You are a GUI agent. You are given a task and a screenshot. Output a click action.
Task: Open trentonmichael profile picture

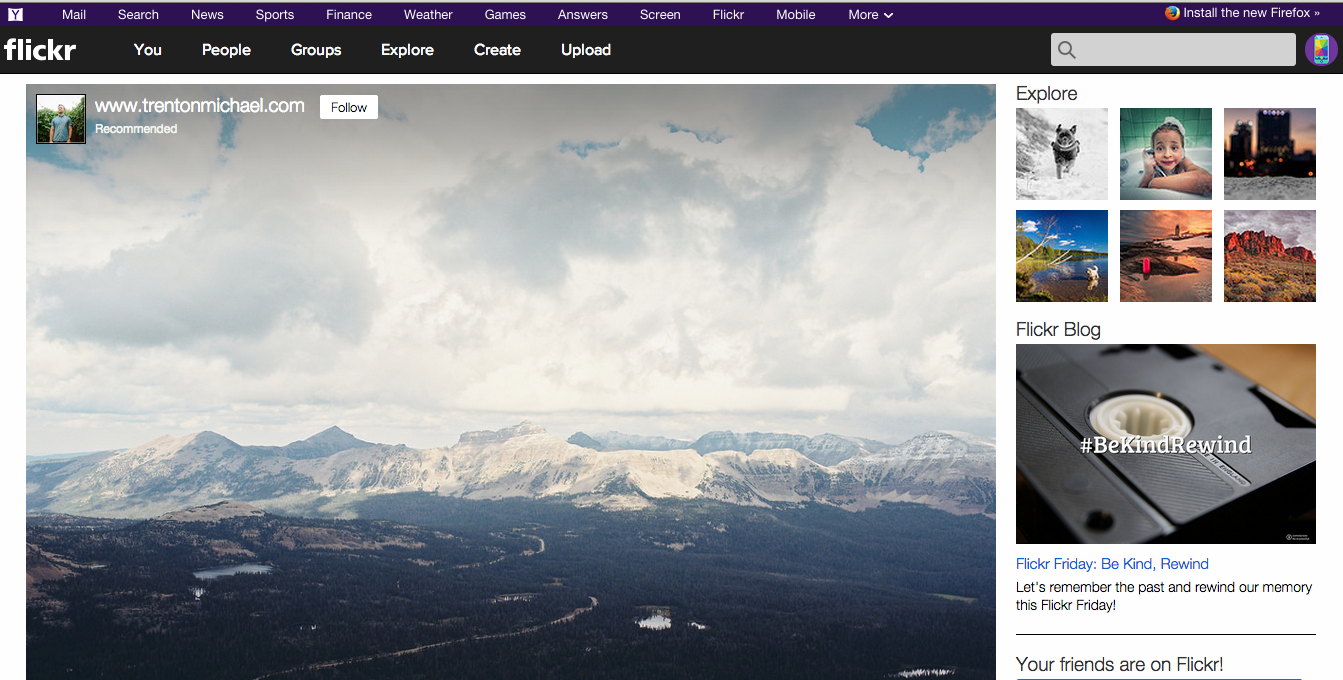[x=61, y=119]
